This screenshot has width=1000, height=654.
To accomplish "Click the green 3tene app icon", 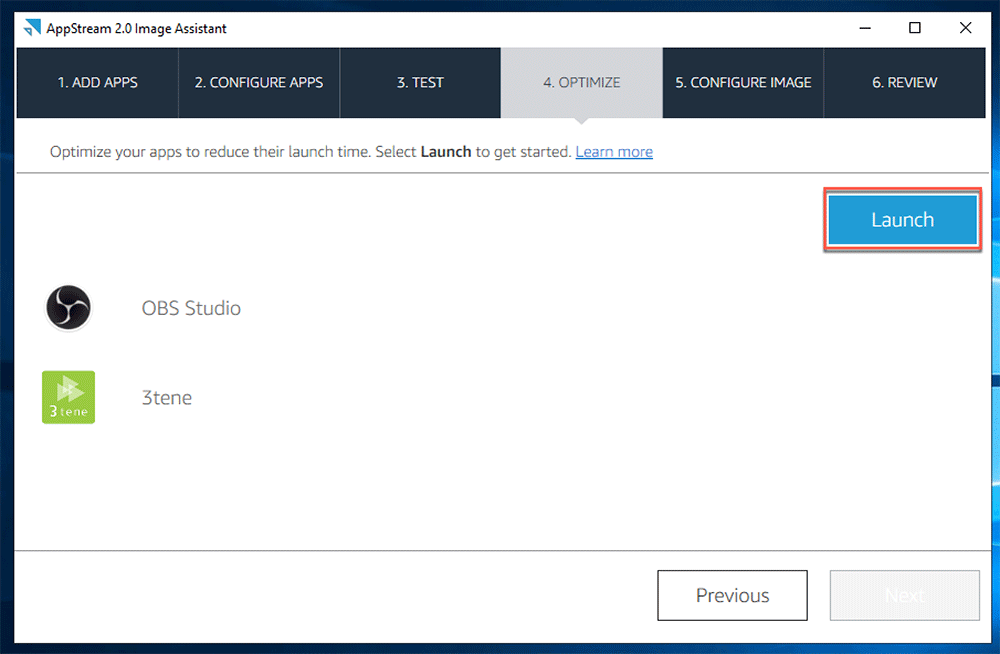I will tap(68, 397).
